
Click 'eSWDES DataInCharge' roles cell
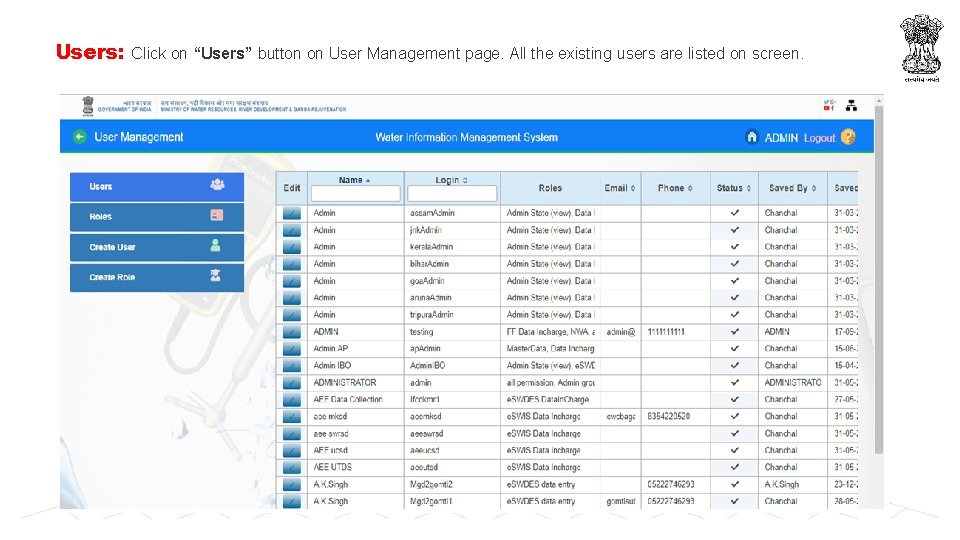[548, 399]
